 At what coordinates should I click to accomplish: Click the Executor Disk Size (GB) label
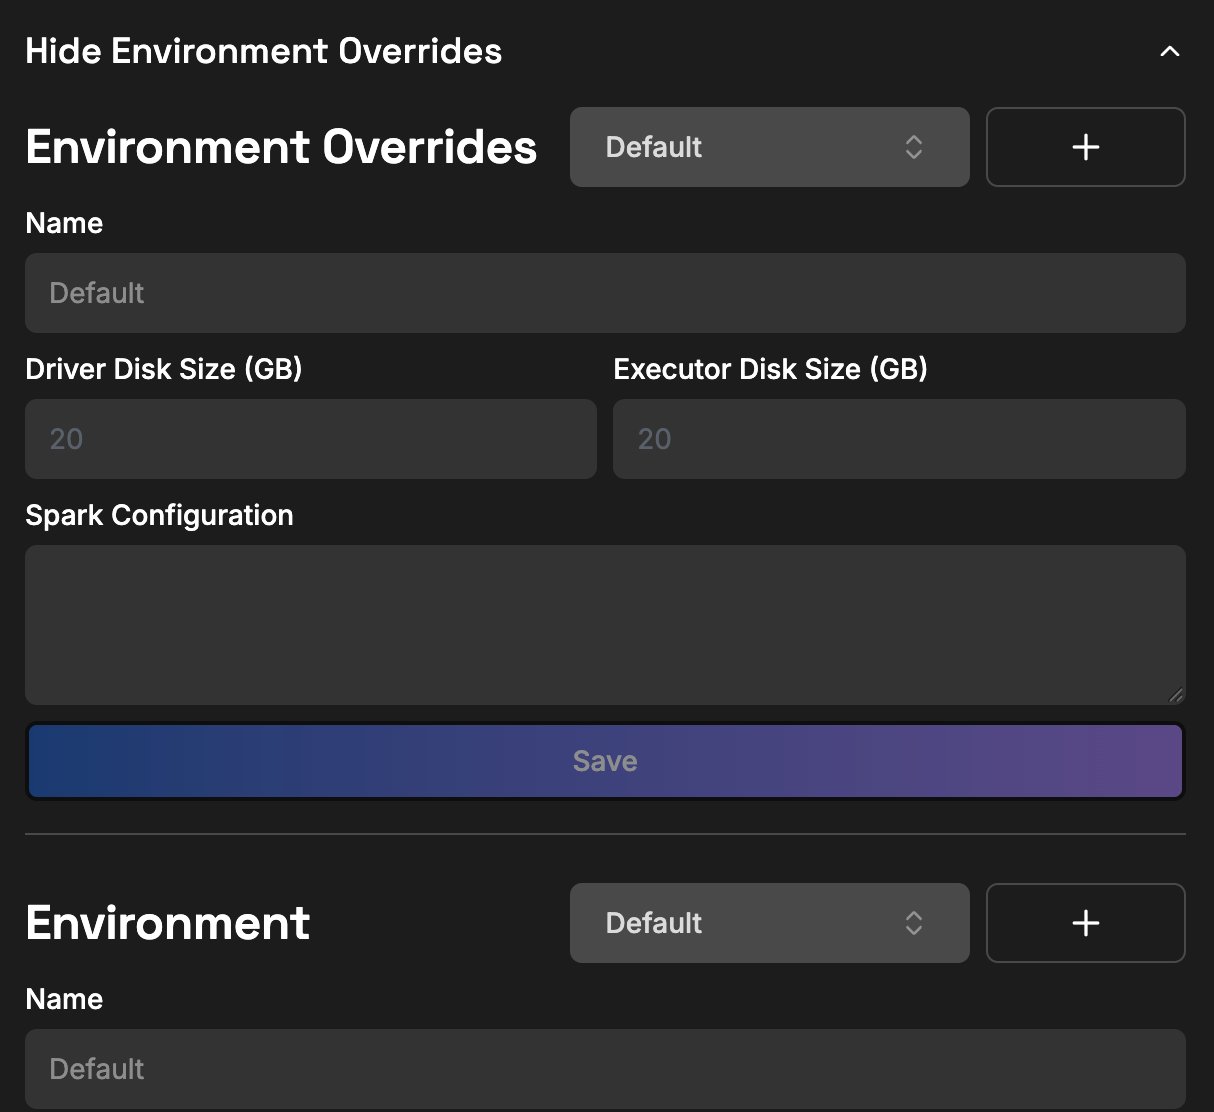click(x=770, y=369)
